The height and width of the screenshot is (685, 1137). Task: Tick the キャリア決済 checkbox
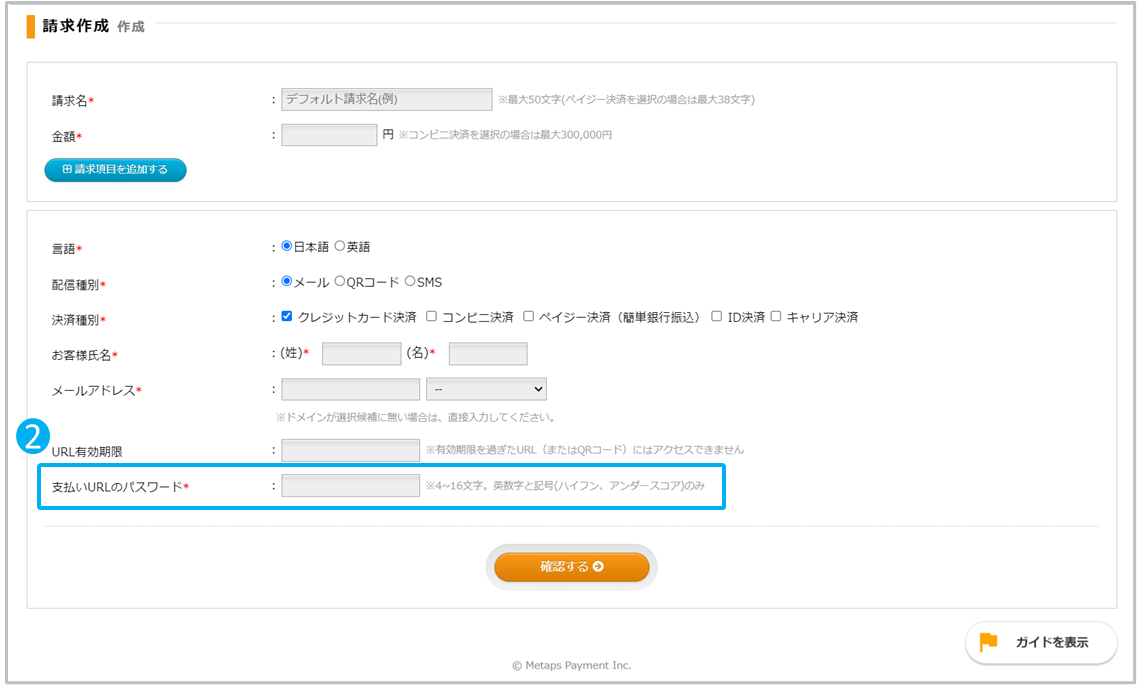click(x=777, y=317)
